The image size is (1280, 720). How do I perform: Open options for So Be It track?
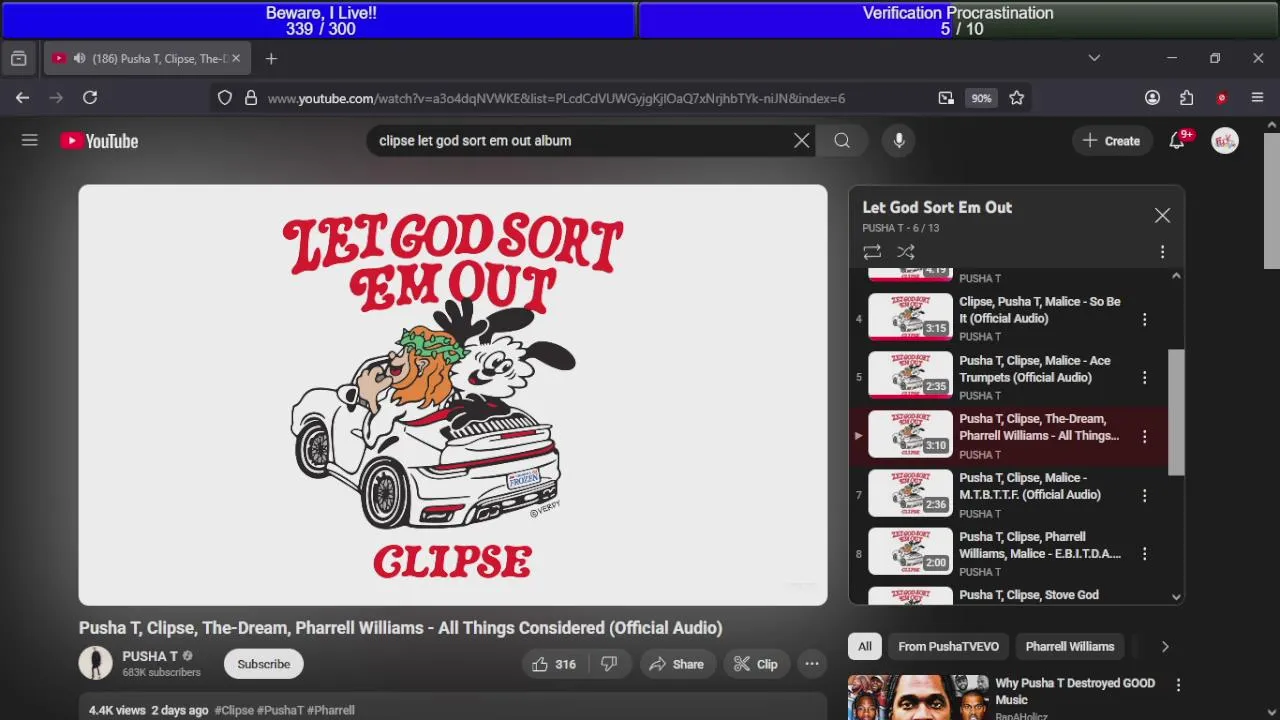click(x=1145, y=319)
